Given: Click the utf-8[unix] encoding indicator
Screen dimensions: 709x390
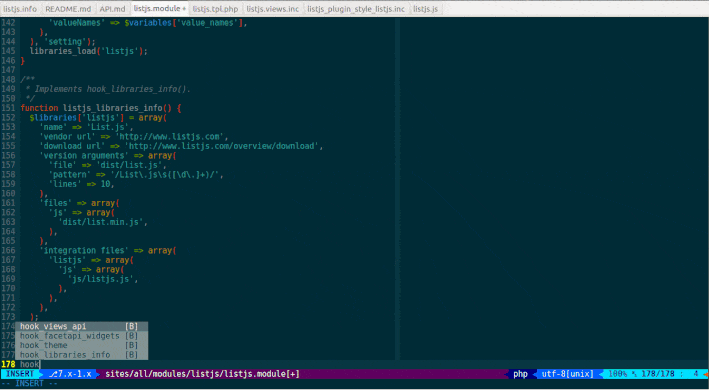Looking at the screenshot, I should tap(567, 374).
